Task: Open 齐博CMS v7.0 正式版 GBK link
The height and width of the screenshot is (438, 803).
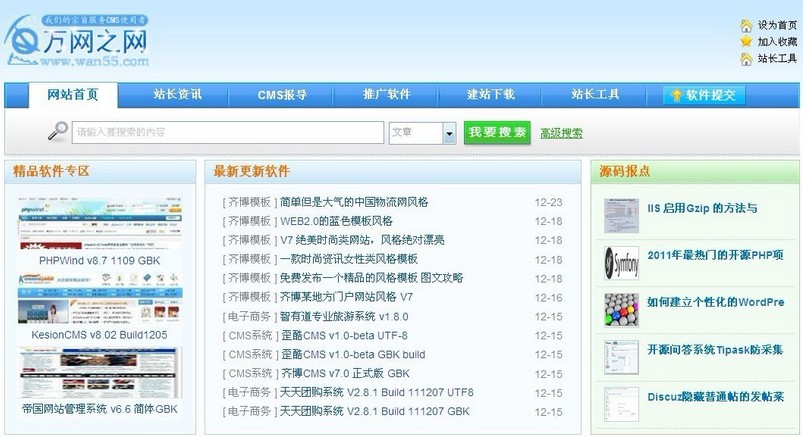Action: (345, 373)
